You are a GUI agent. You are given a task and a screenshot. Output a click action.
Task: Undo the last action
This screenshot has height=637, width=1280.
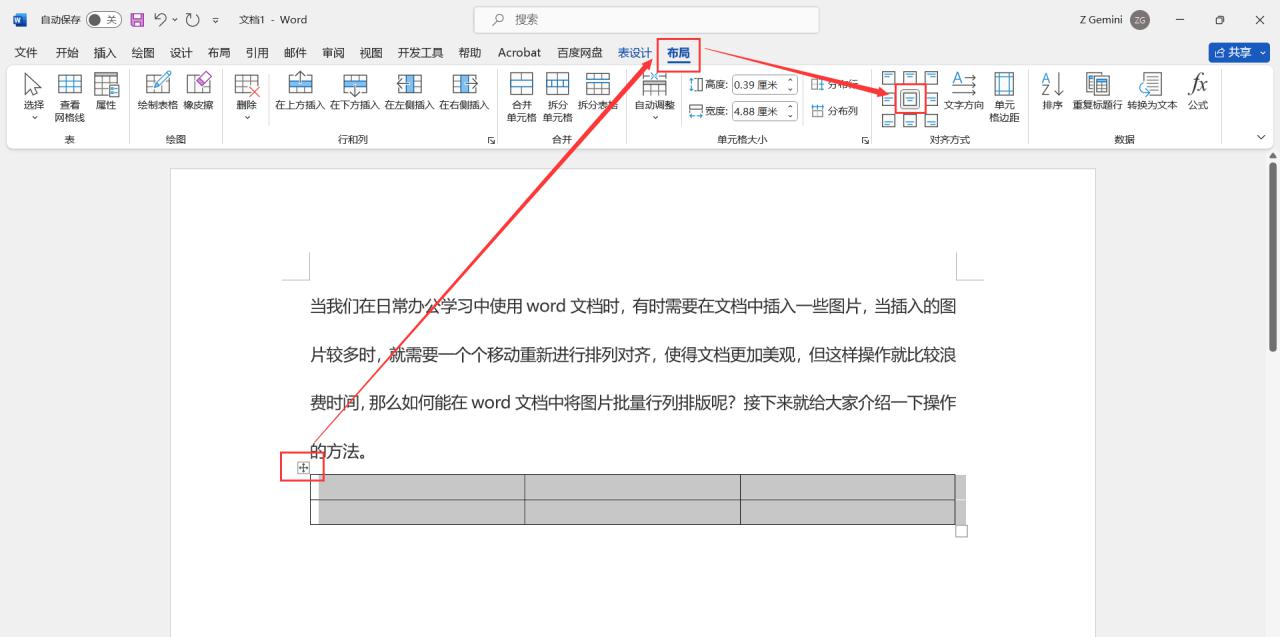coord(160,19)
